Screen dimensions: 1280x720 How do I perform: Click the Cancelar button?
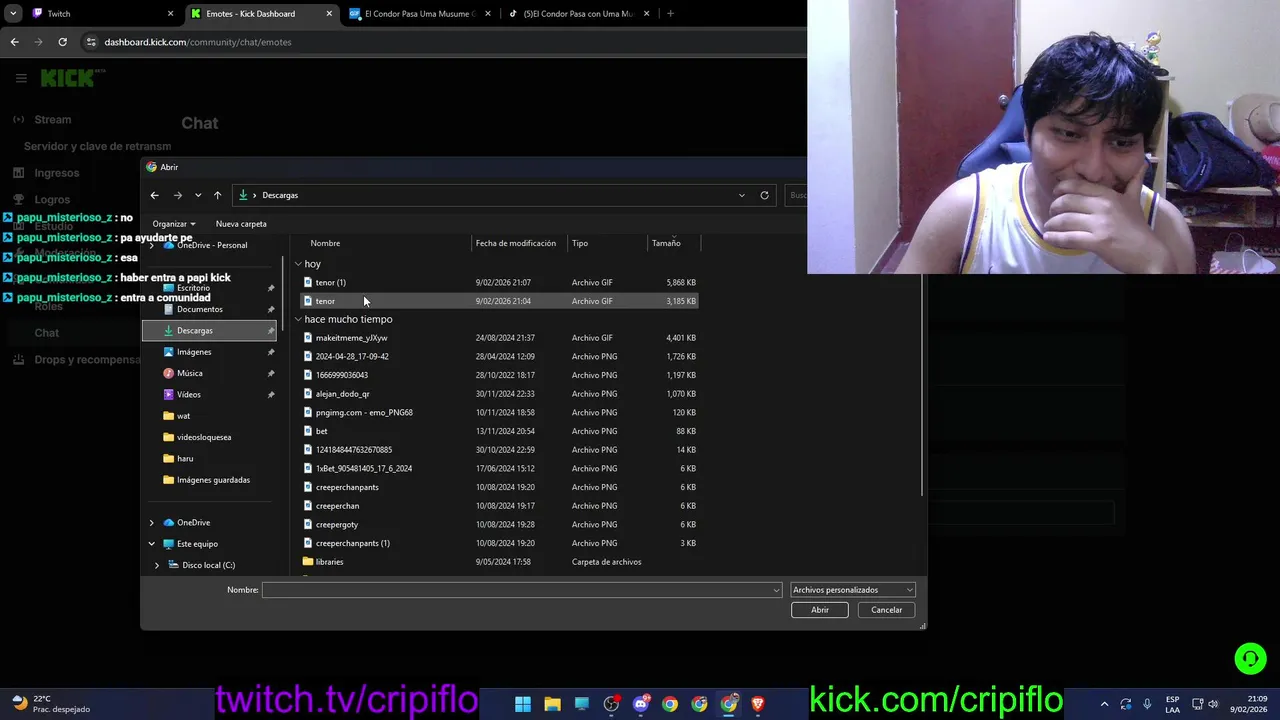tap(886, 610)
